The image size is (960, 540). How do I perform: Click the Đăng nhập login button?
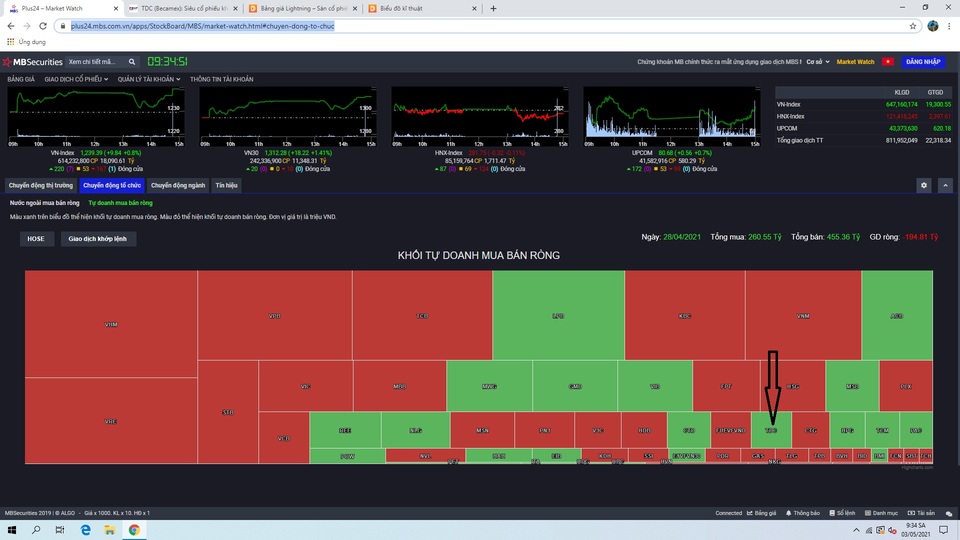[x=922, y=62]
